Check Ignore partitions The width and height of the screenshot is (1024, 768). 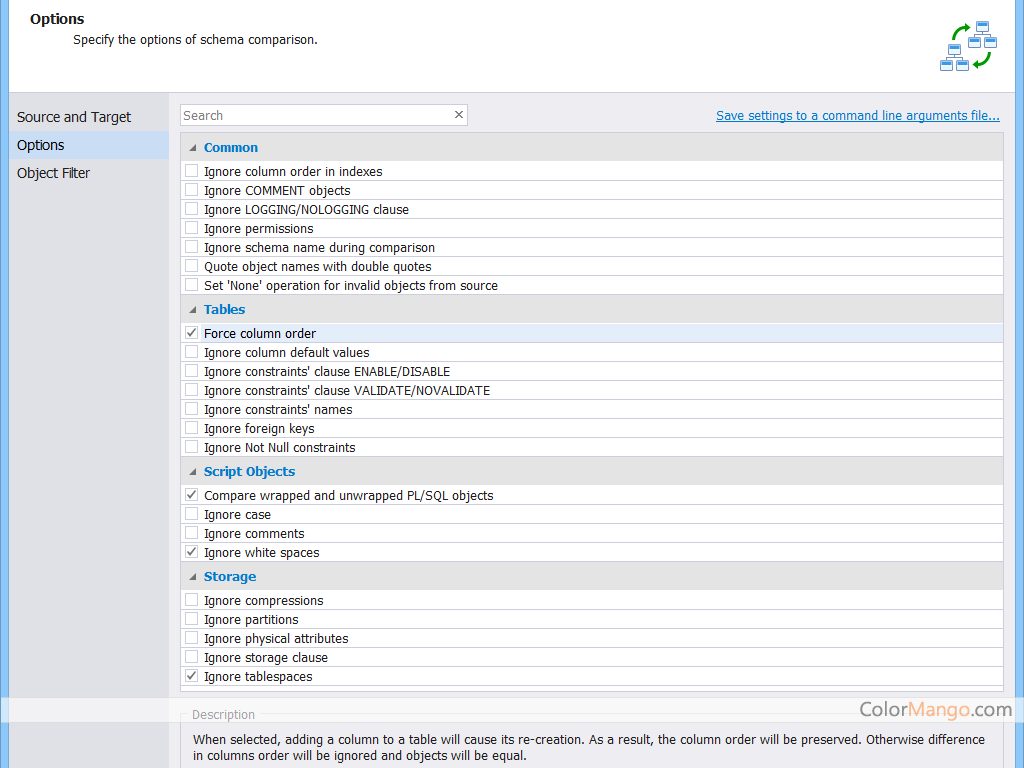(190, 619)
